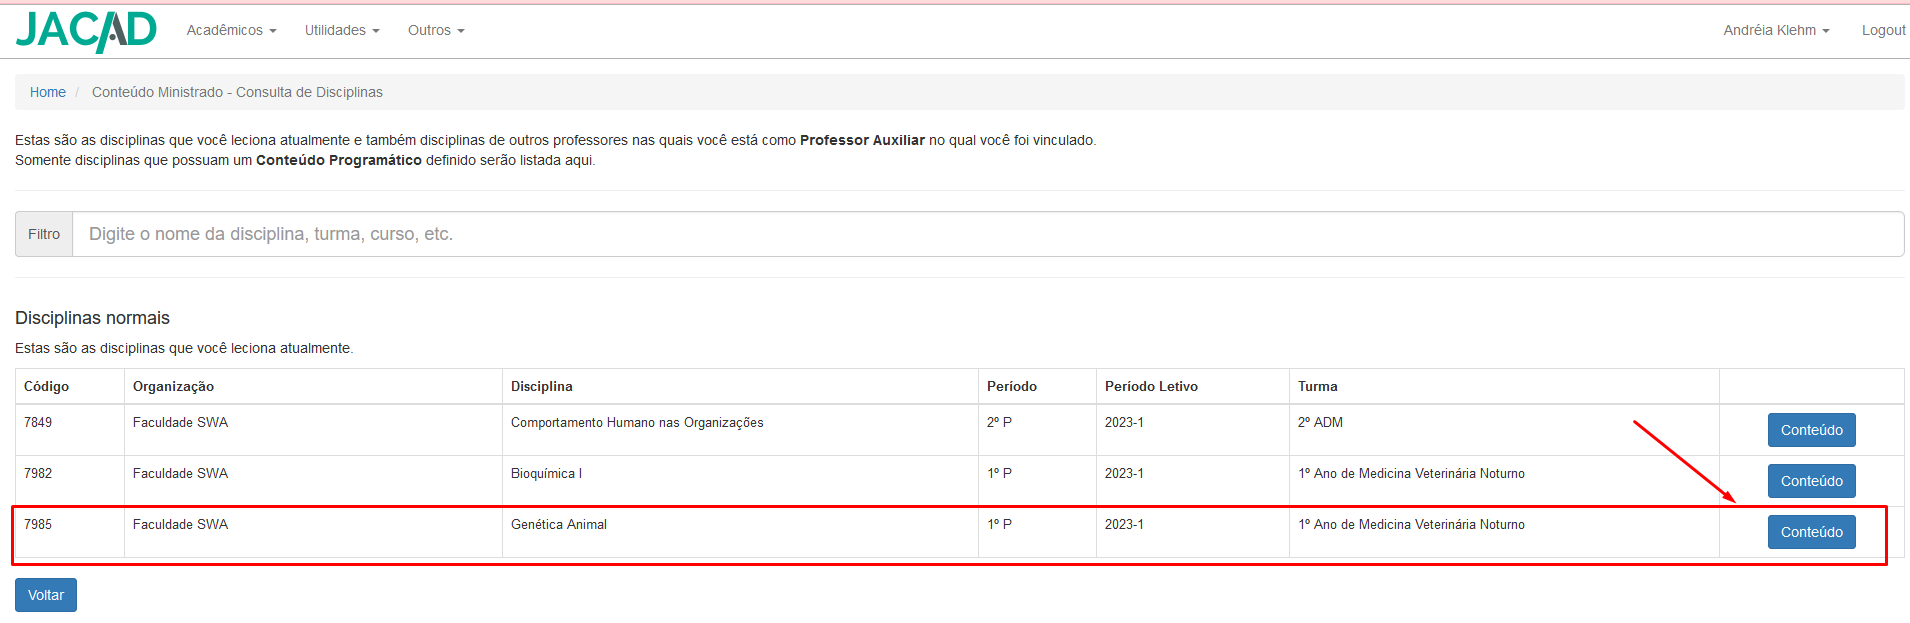Click the JACAD logo

pos(86,31)
